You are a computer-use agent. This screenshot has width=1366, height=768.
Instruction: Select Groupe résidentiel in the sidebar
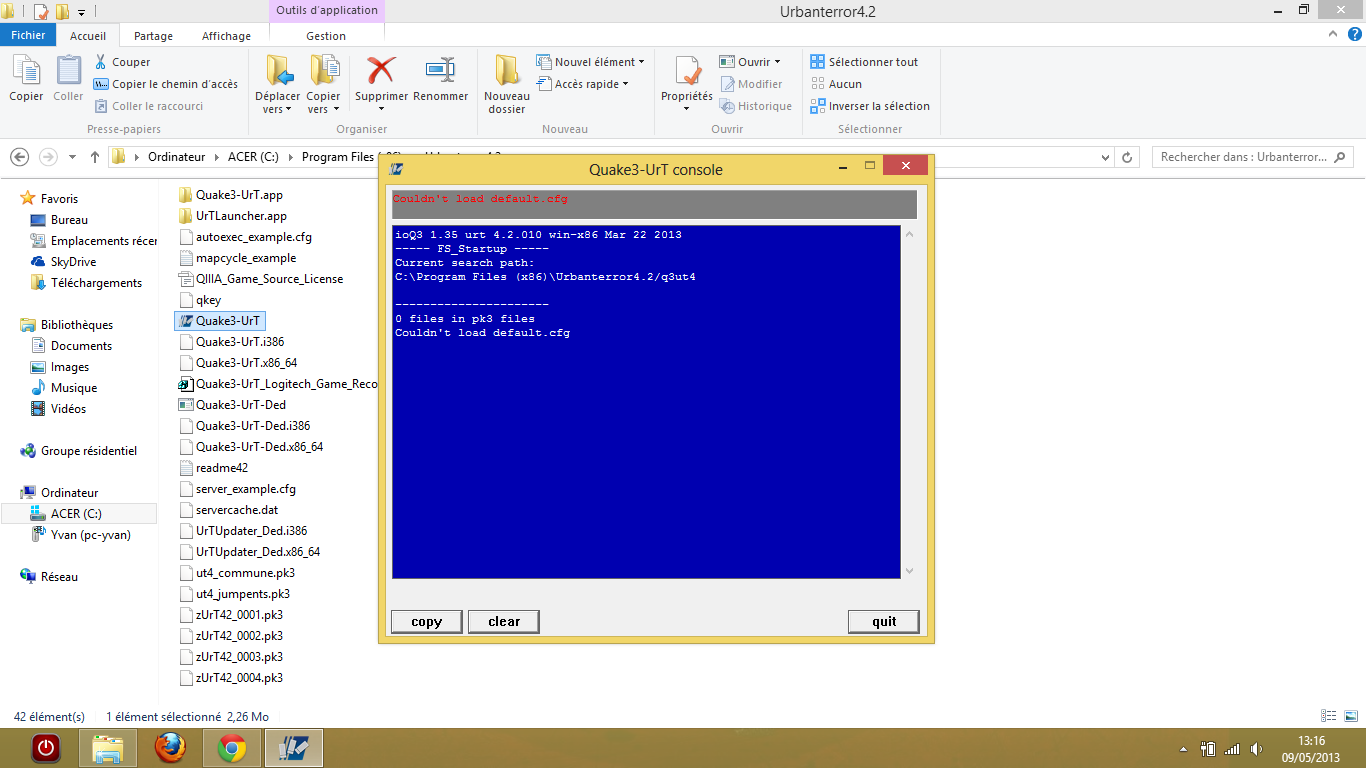point(78,451)
